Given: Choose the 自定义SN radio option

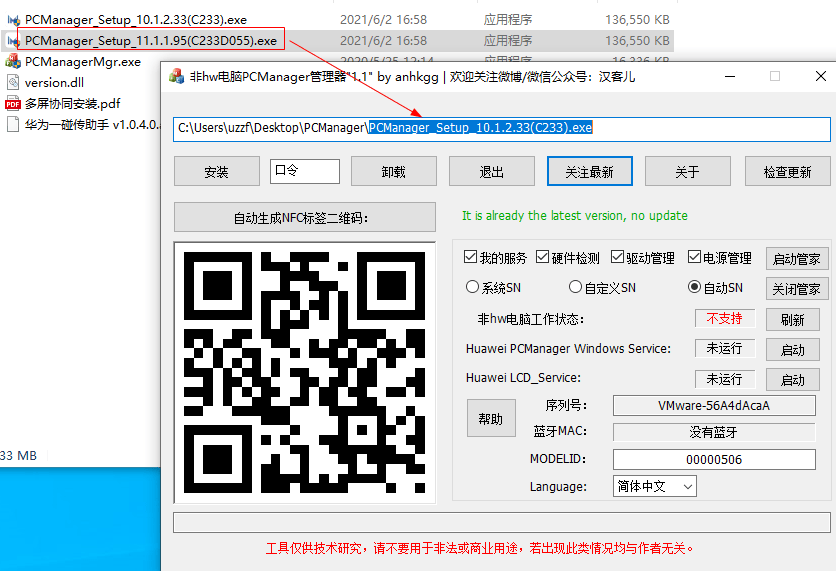Looking at the screenshot, I should 575,288.
